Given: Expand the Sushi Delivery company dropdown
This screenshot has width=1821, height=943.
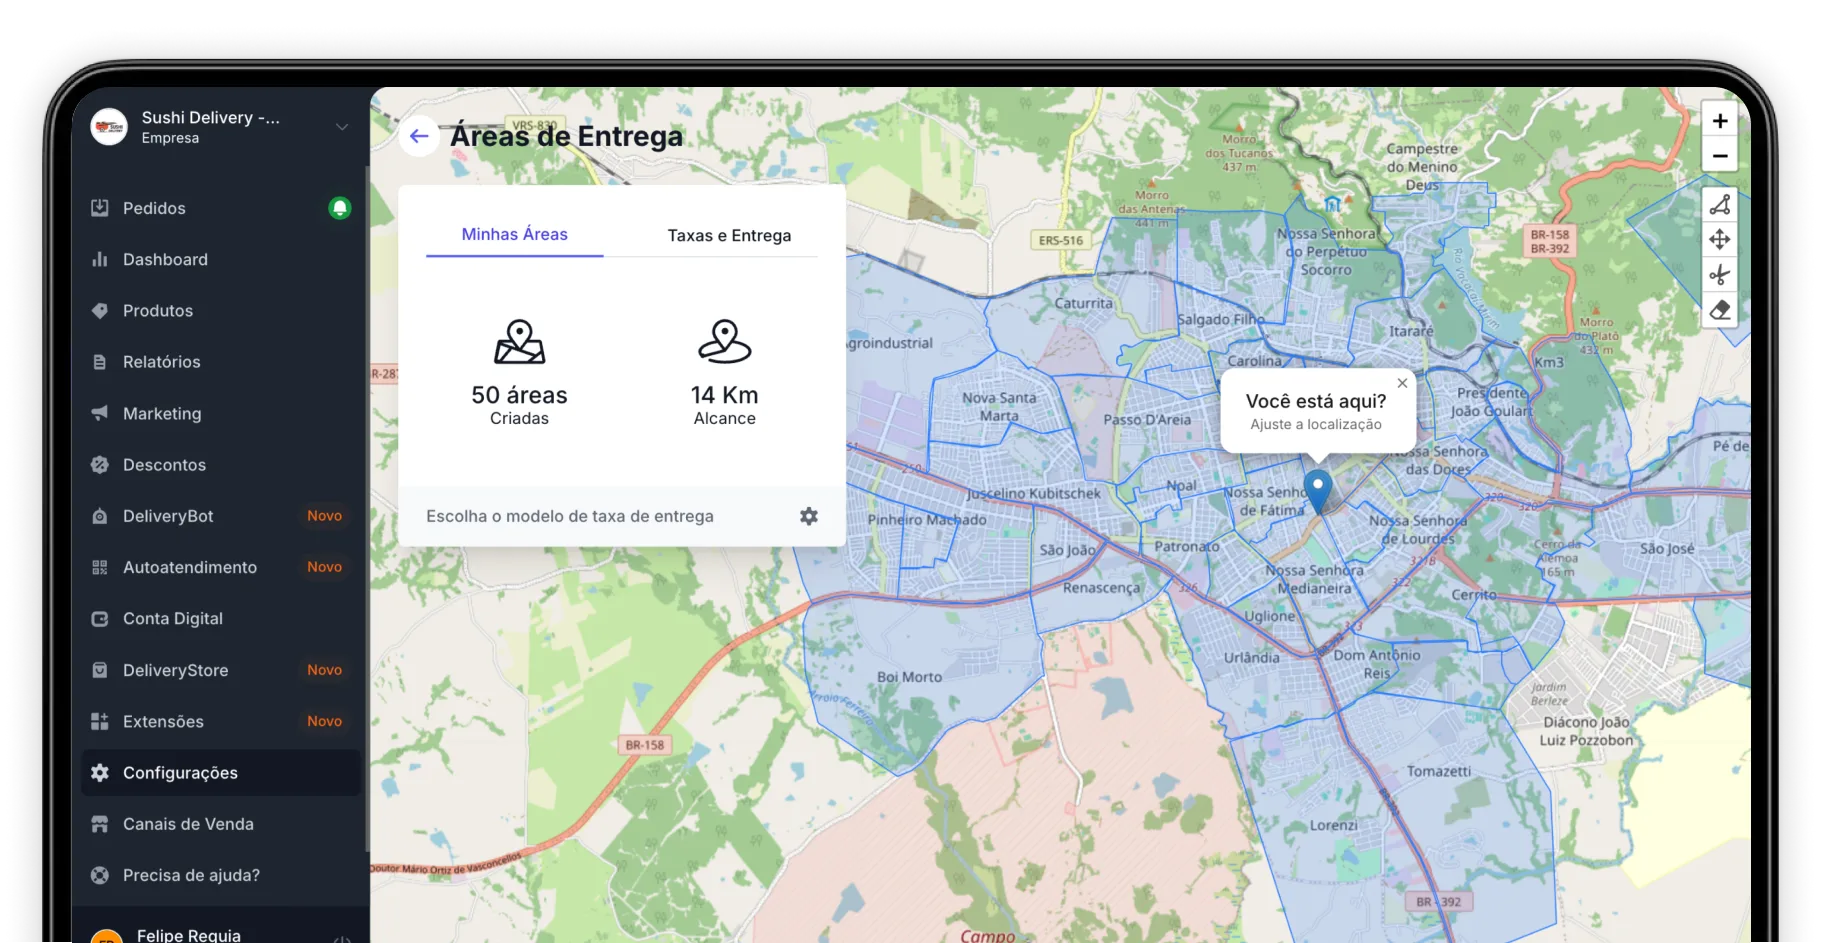Looking at the screenshot, I should point(342,127).
